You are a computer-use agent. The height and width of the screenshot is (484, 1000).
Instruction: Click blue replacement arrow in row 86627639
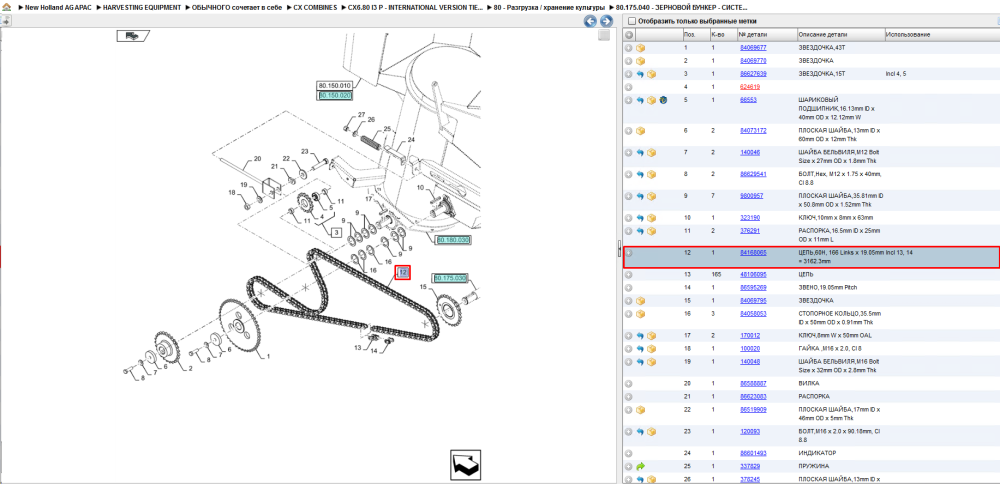[x=640, y=74]
